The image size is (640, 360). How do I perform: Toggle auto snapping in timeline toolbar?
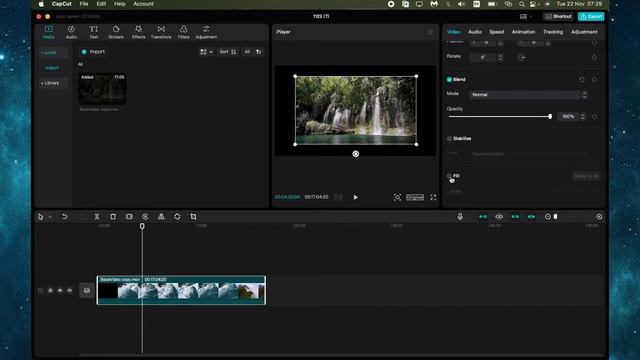[x=516, y=217]
